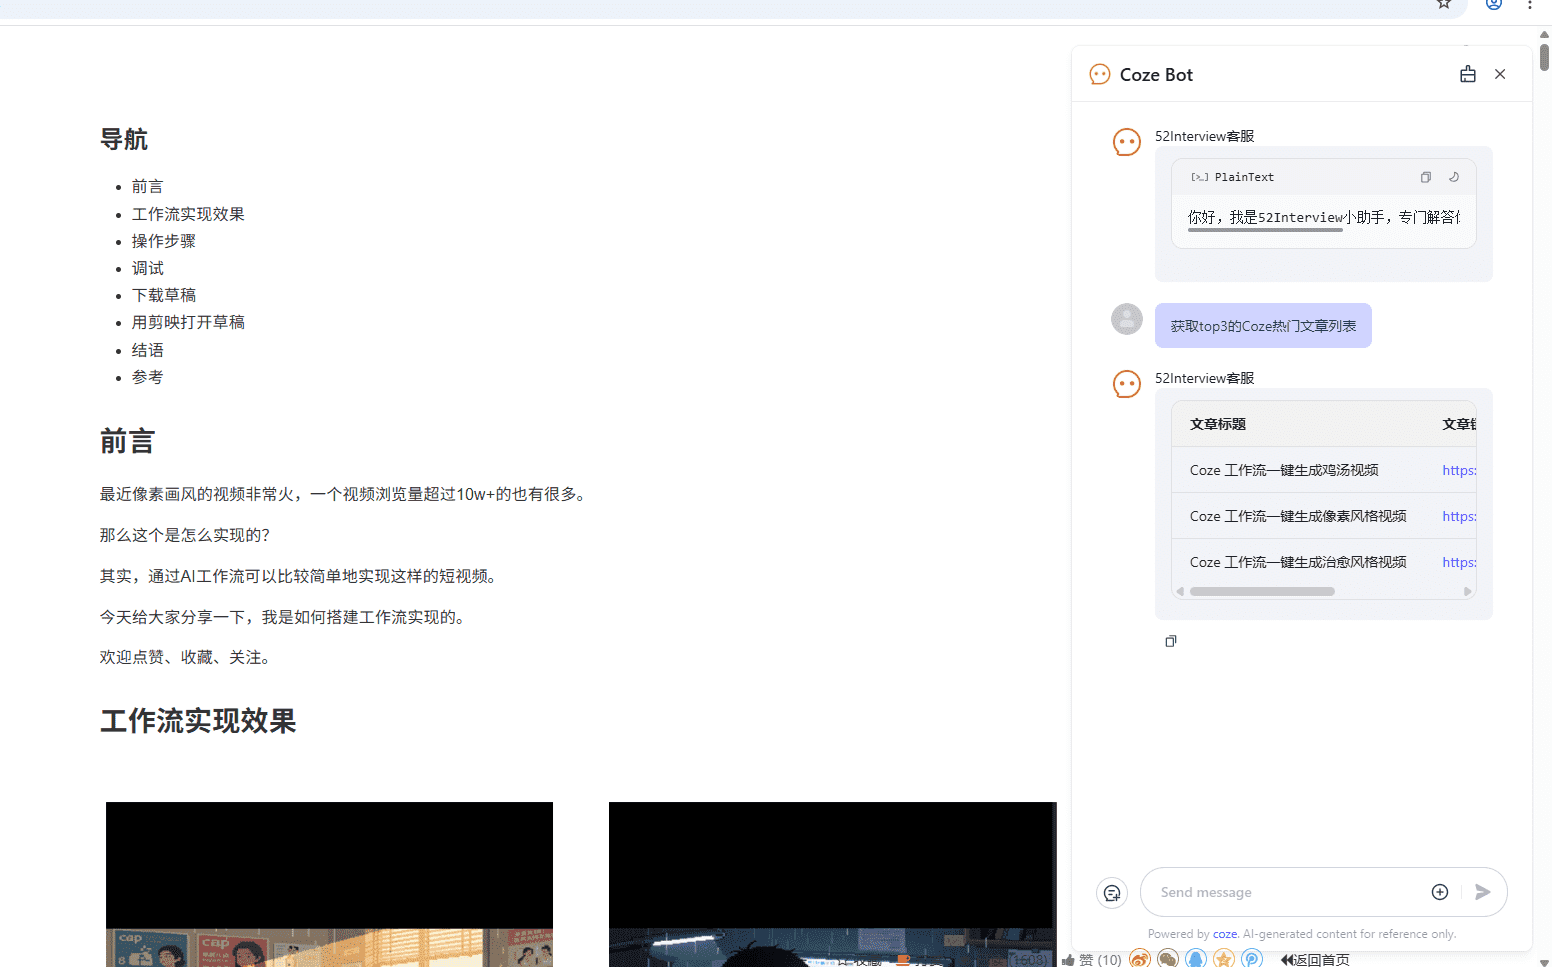Toggle dark theme on the PlainText block
The width and height of the screenshot is (1552, 967).
(x=1454, y=177)
